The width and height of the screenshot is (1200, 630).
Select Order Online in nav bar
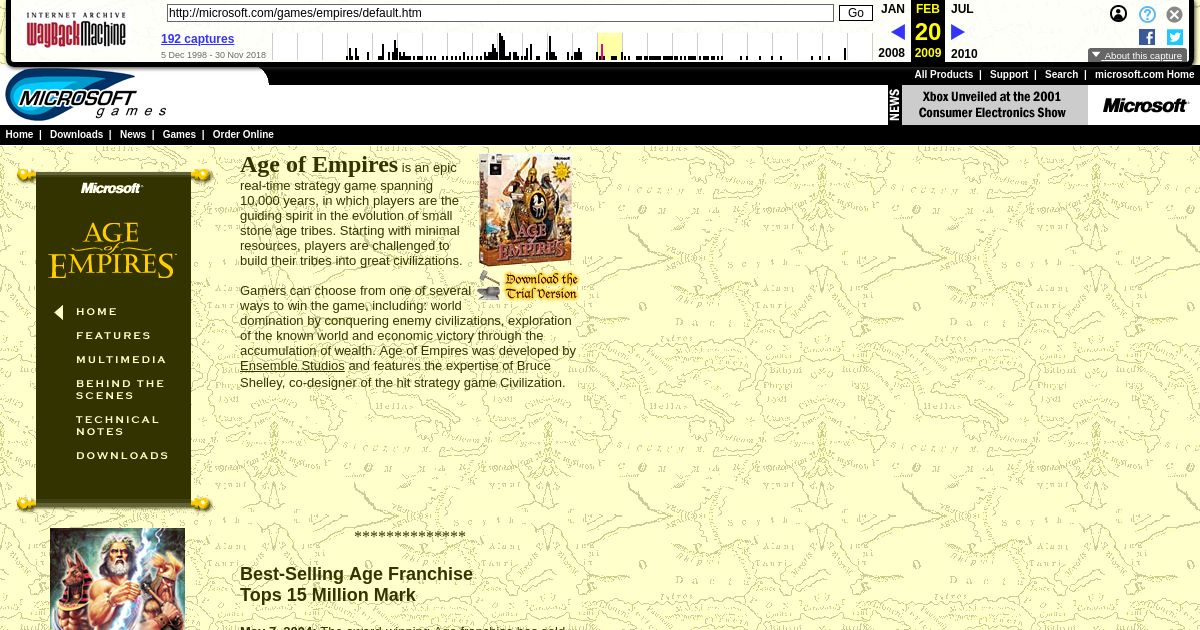[x=243, y=135]
